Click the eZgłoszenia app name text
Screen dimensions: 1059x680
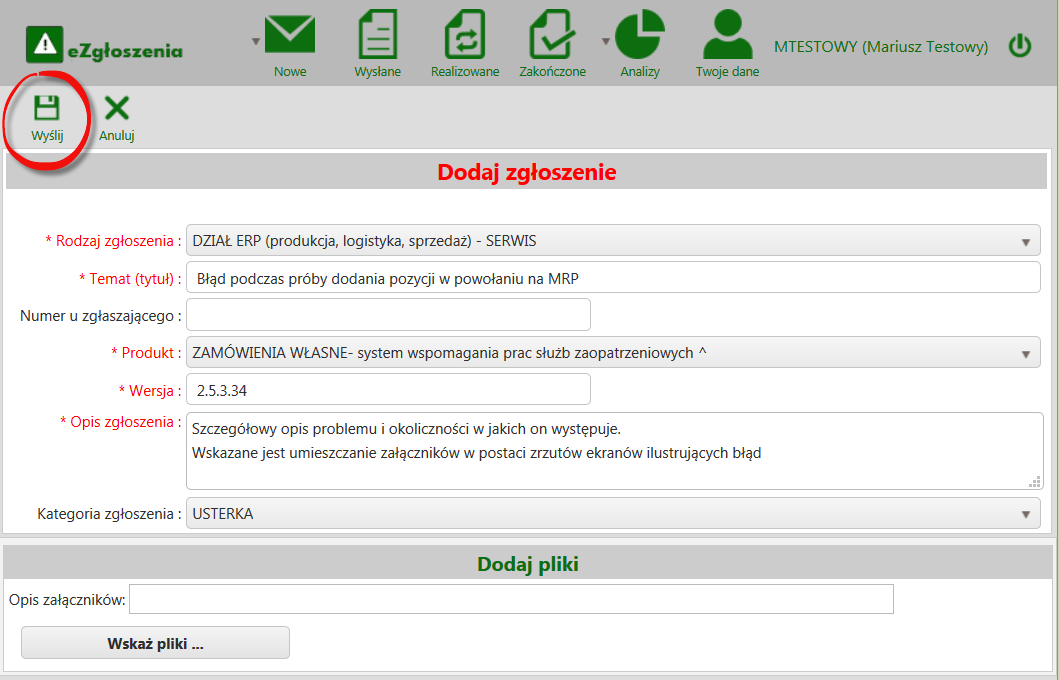tap(125, 51)
